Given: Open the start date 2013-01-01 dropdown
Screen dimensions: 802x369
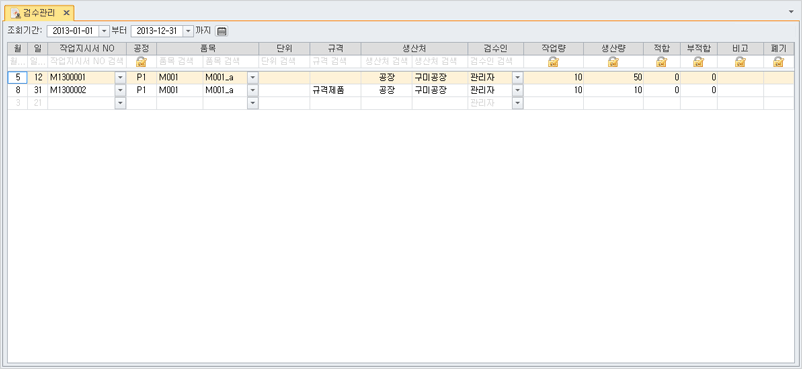Looking at the screenshot, I should point(103,31).
